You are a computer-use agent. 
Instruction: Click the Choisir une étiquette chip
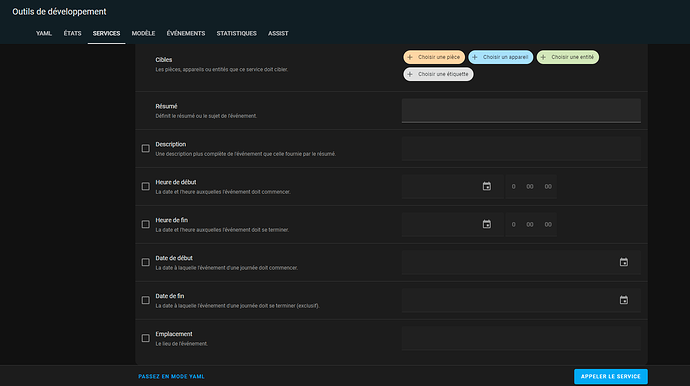pyautogui.click(x=438, y=74)
